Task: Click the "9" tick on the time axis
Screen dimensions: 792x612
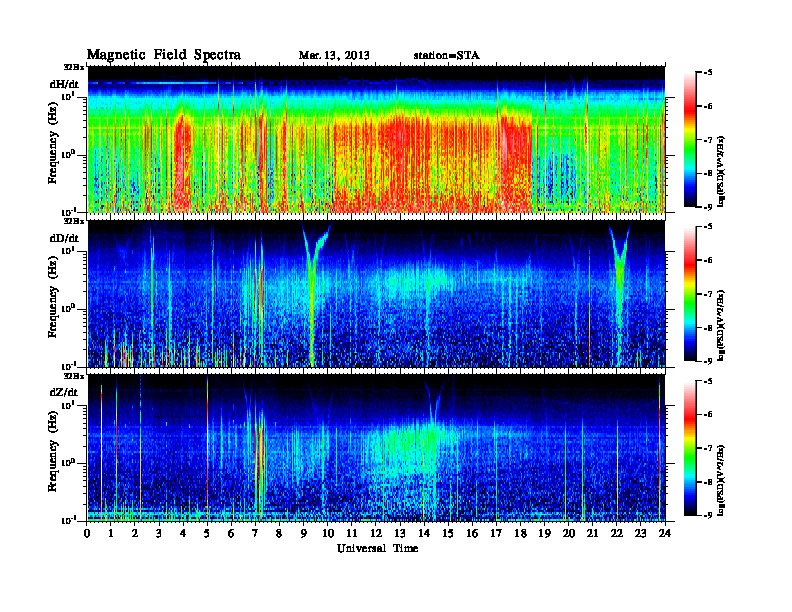Action: [x=304, y=533]
